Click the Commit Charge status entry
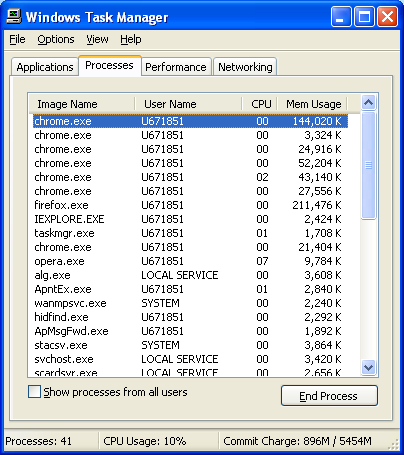The image size is (404, 455). coord(297,441)
